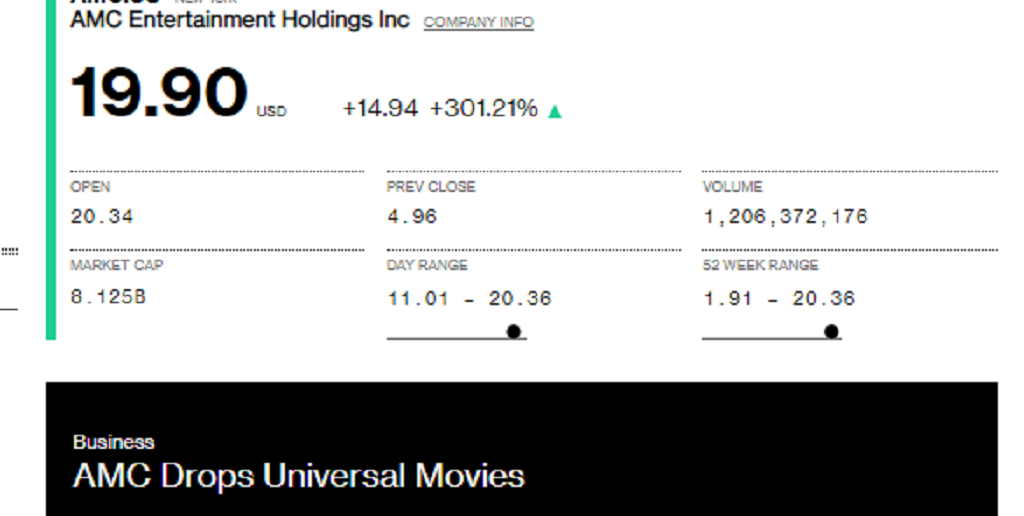This screenshot has width=1024, height=516.
Task: Click the black news banner
Action: [522, 449]
